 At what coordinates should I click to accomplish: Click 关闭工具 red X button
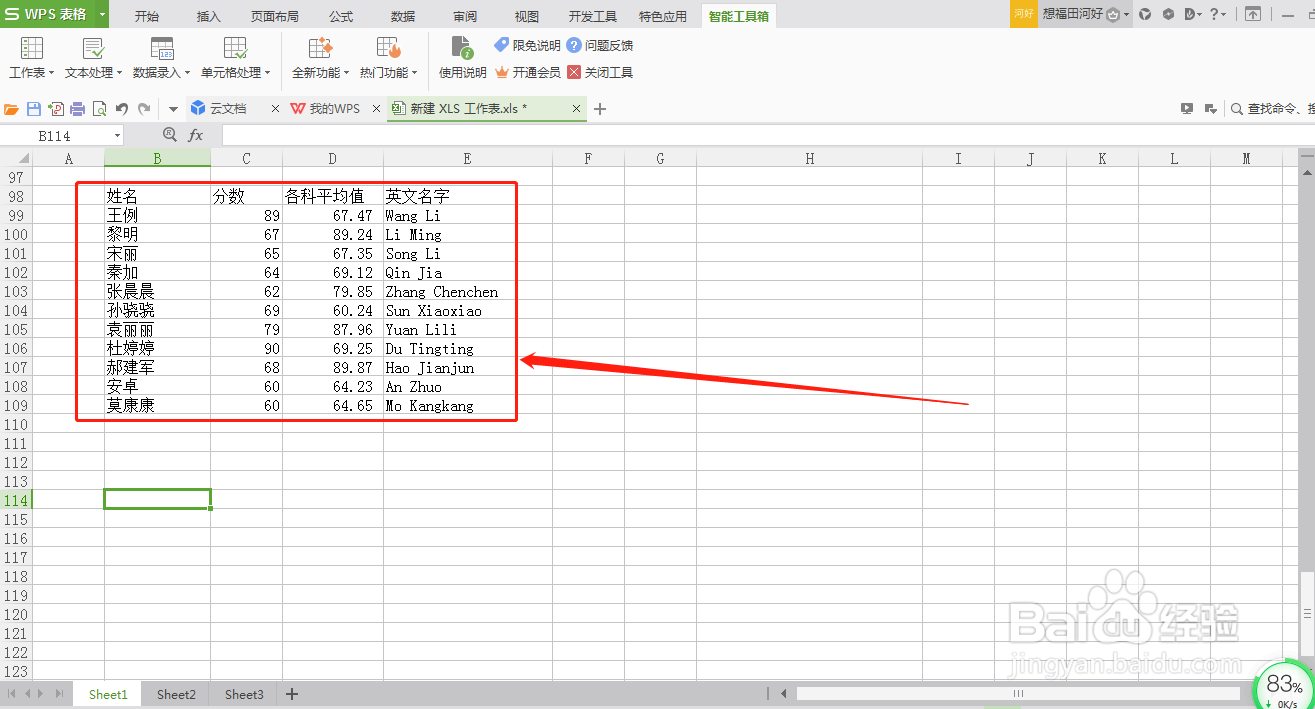(x=600, y=72)
